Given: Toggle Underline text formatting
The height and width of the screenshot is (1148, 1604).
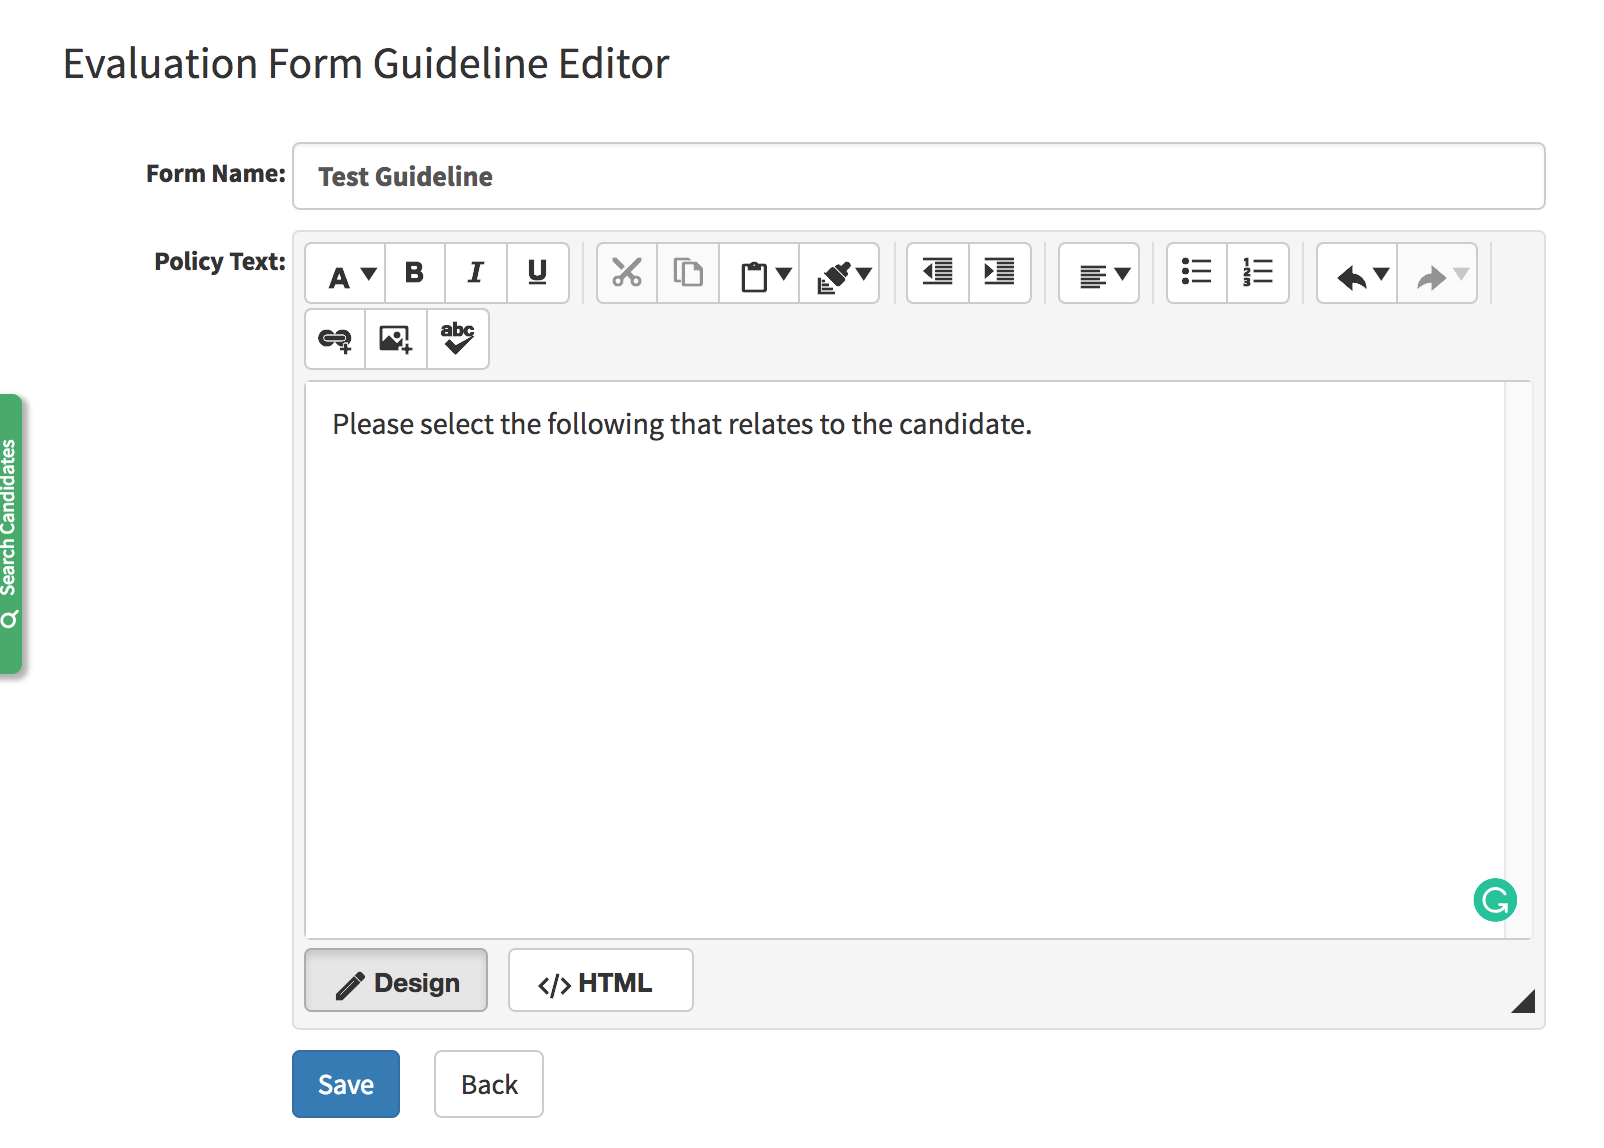Looking at the screenshot, I should 537,273.
